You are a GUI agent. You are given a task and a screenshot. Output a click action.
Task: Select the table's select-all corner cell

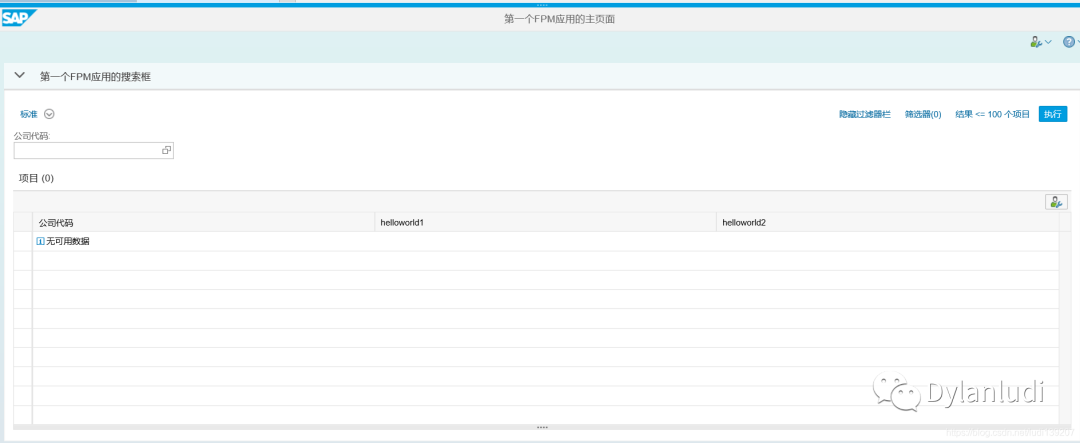click(x=23, y=223)
